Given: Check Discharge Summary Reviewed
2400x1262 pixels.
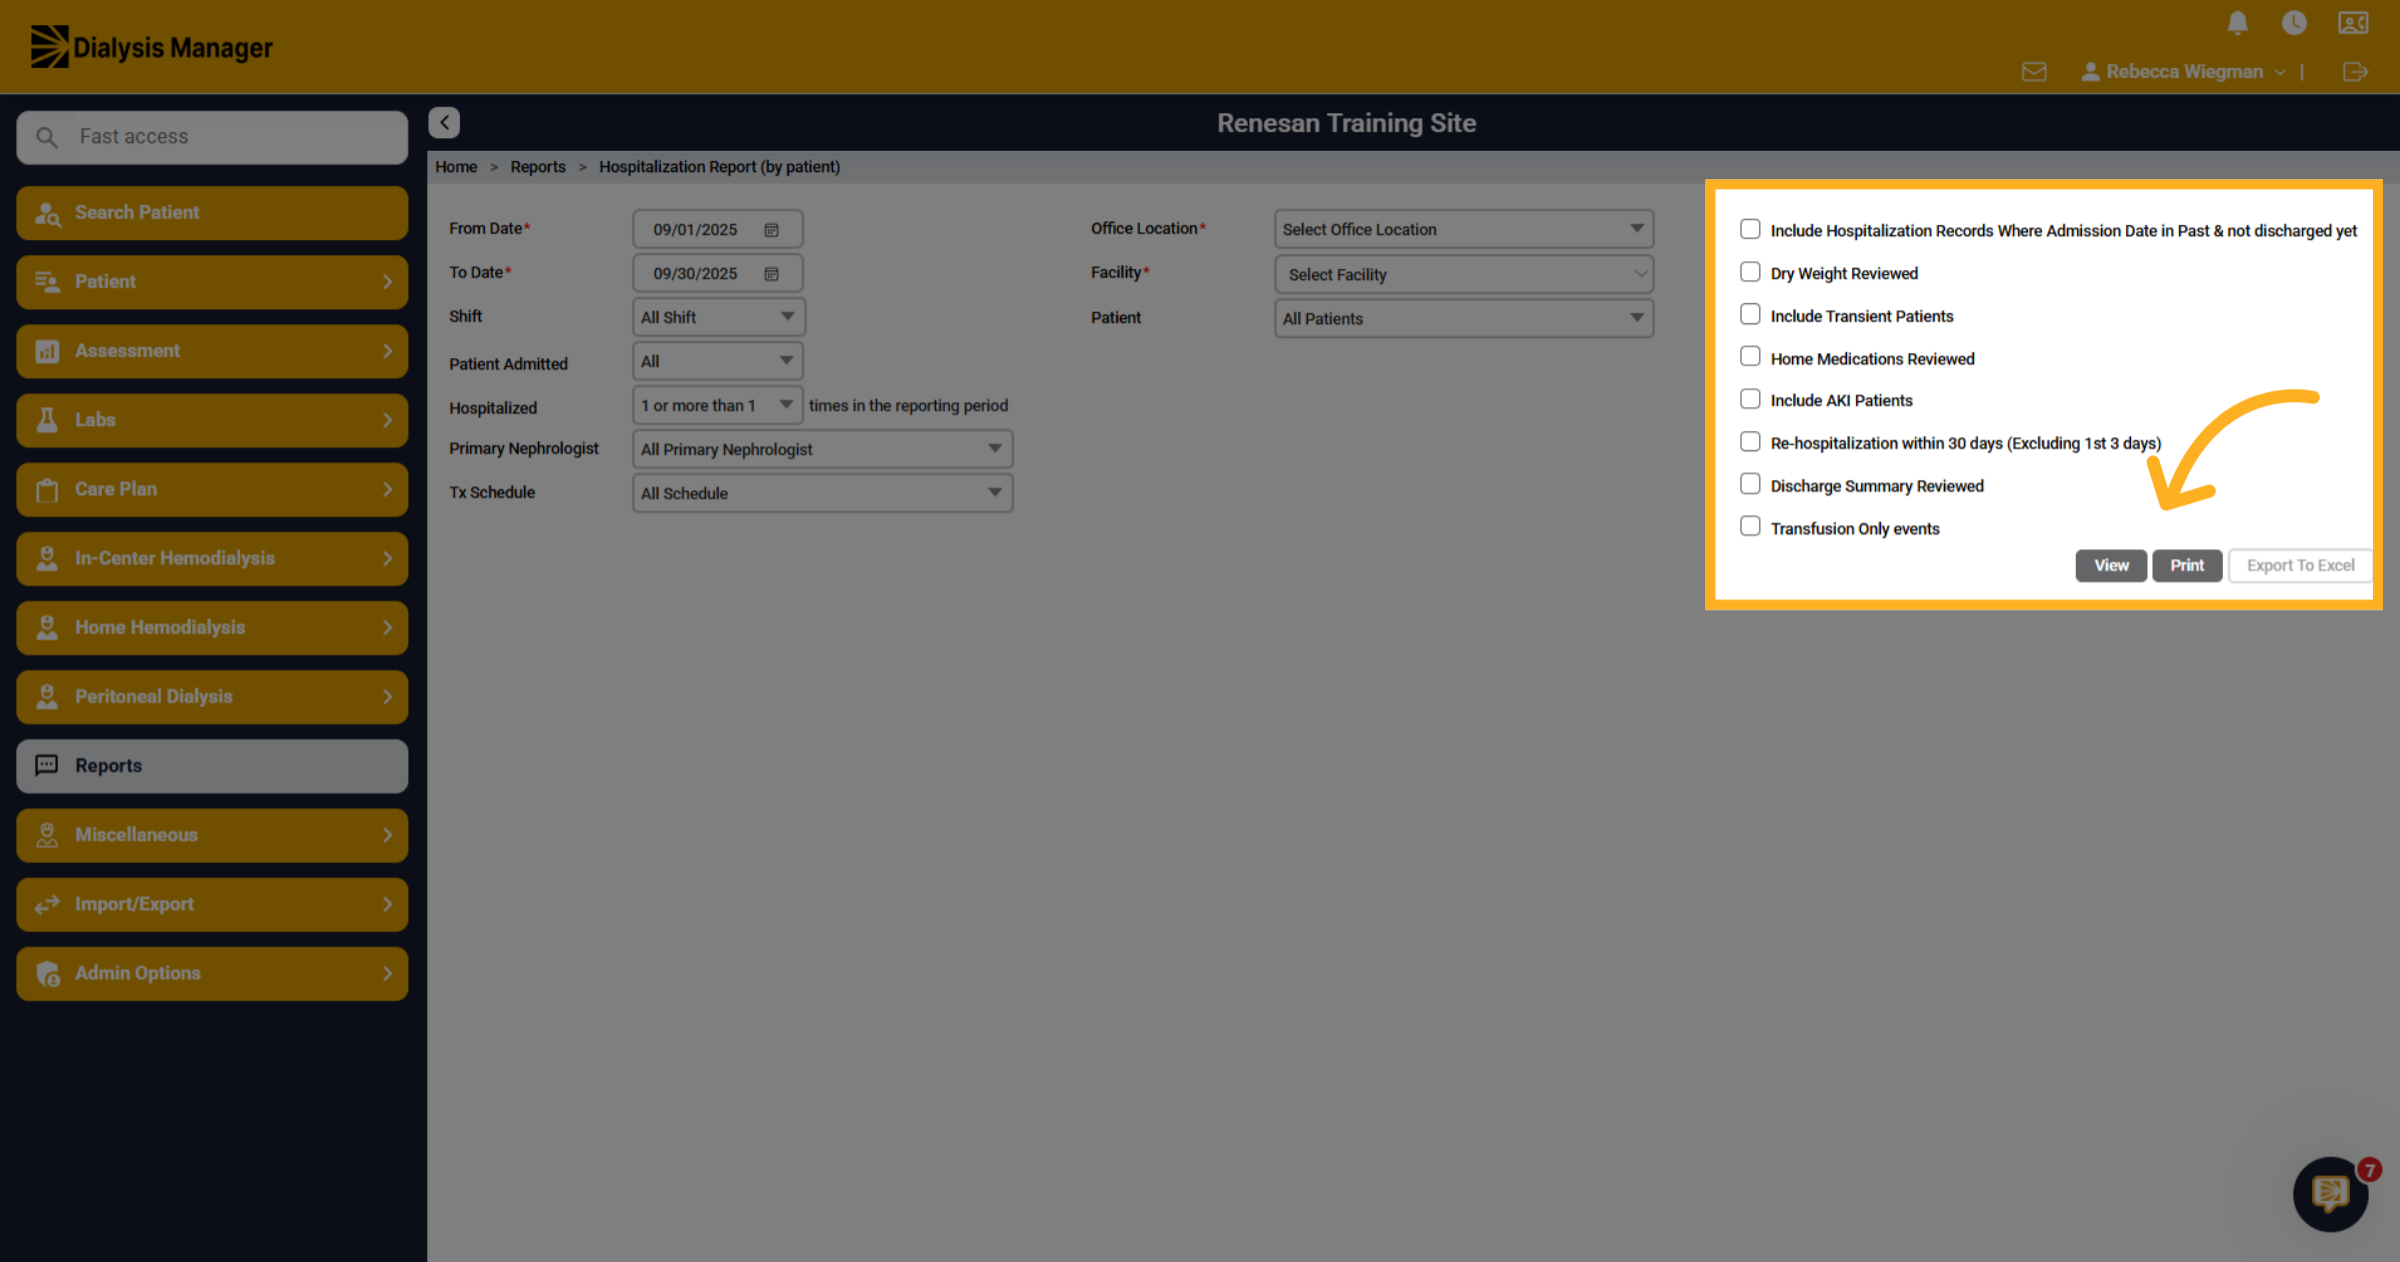Looking at the screenshot, I should click(1750, 484).
